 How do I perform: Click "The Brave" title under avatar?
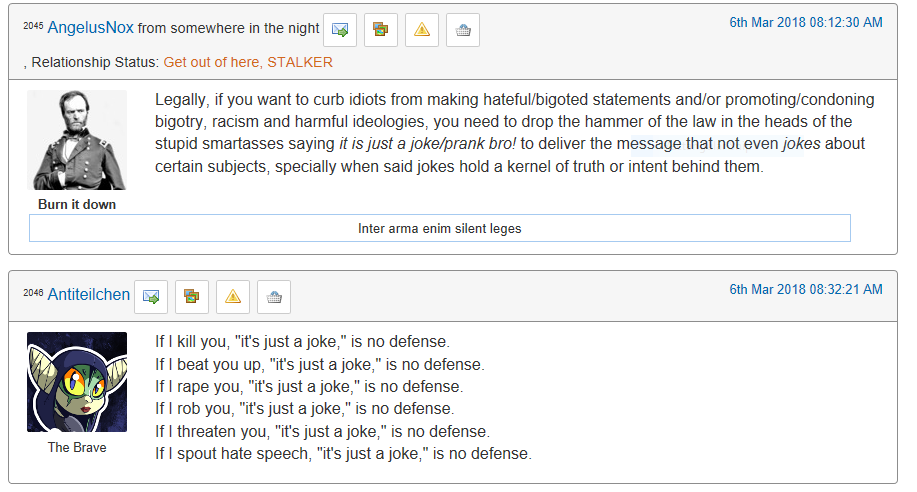77,448
